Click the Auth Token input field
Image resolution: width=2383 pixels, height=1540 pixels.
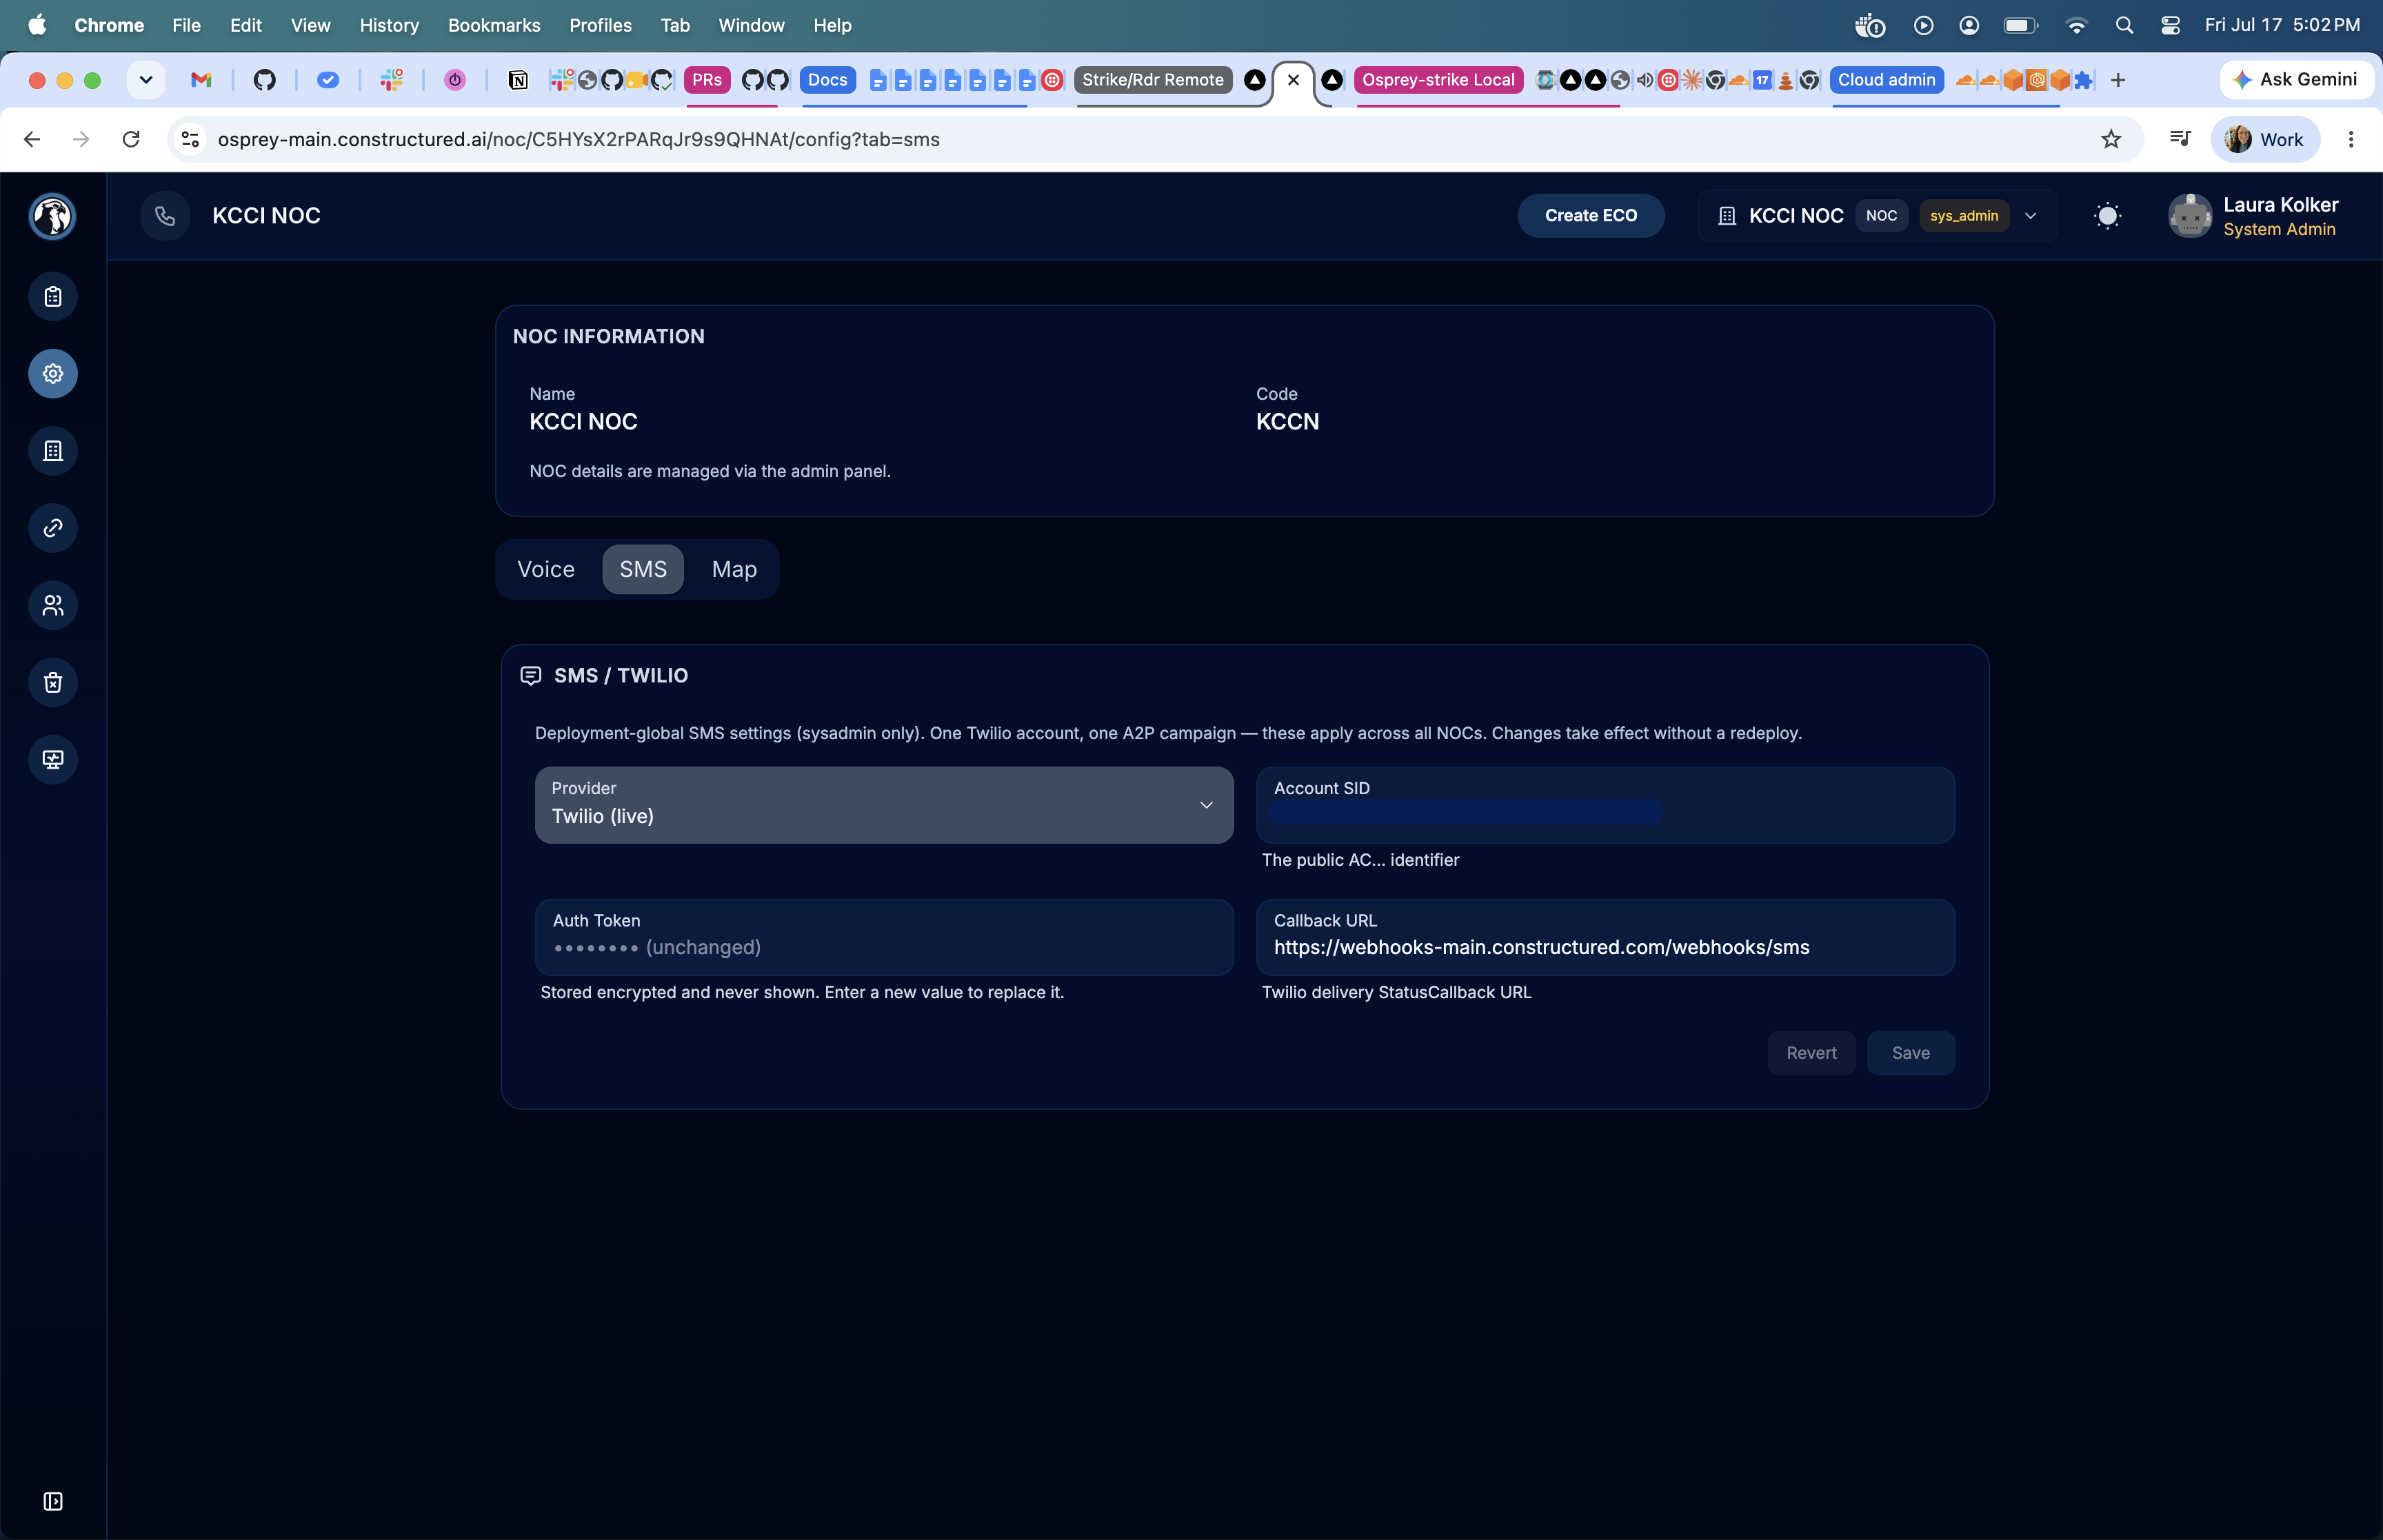(x=884, y=937)
